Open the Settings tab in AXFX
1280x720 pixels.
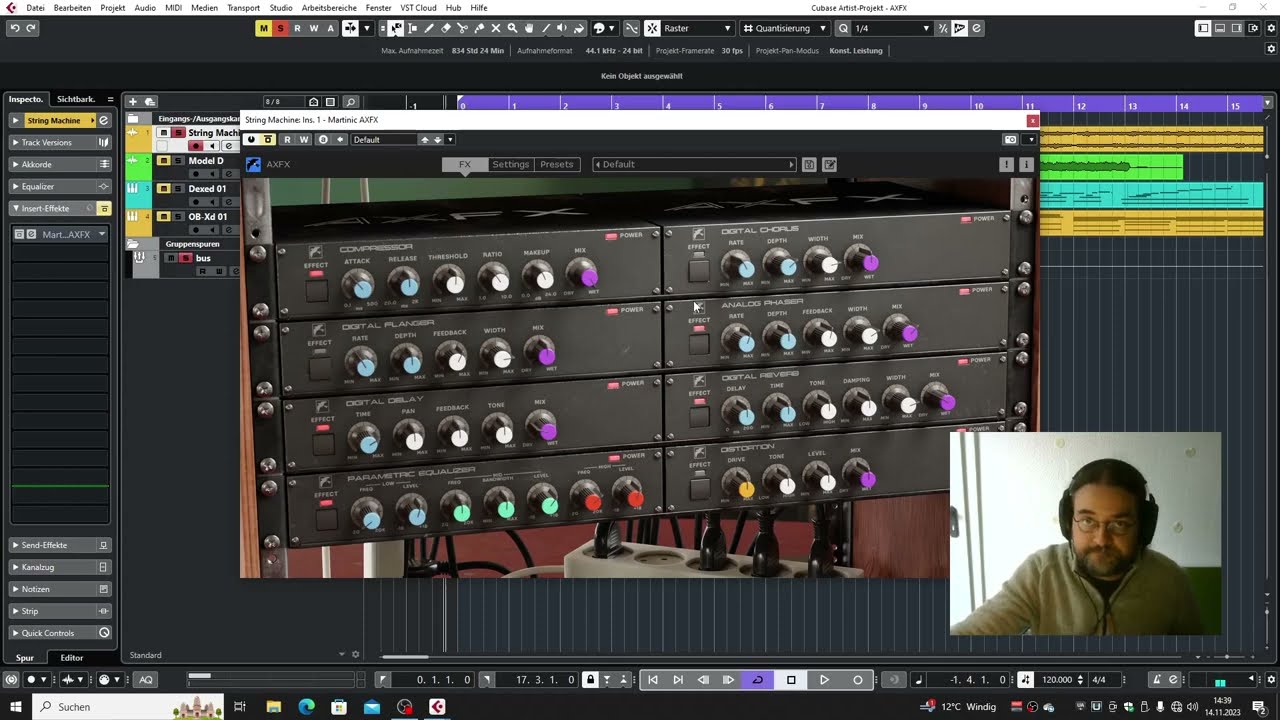(510, 164)
